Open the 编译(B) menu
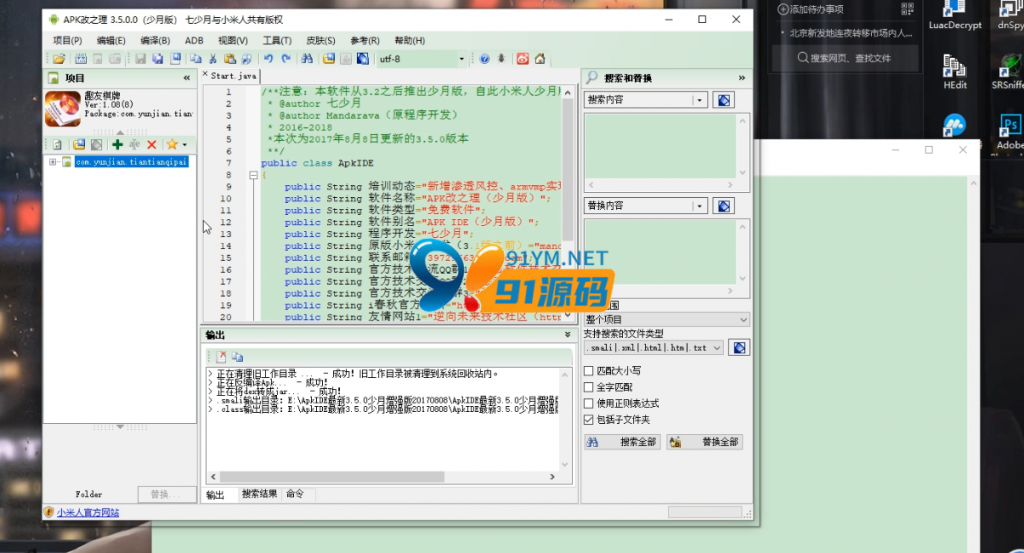The image size is (1024, 553). point(155,40)
